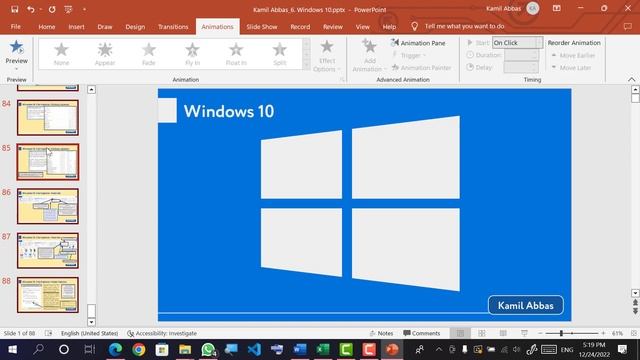Click zoom out minus button

(x=540, y=333)
